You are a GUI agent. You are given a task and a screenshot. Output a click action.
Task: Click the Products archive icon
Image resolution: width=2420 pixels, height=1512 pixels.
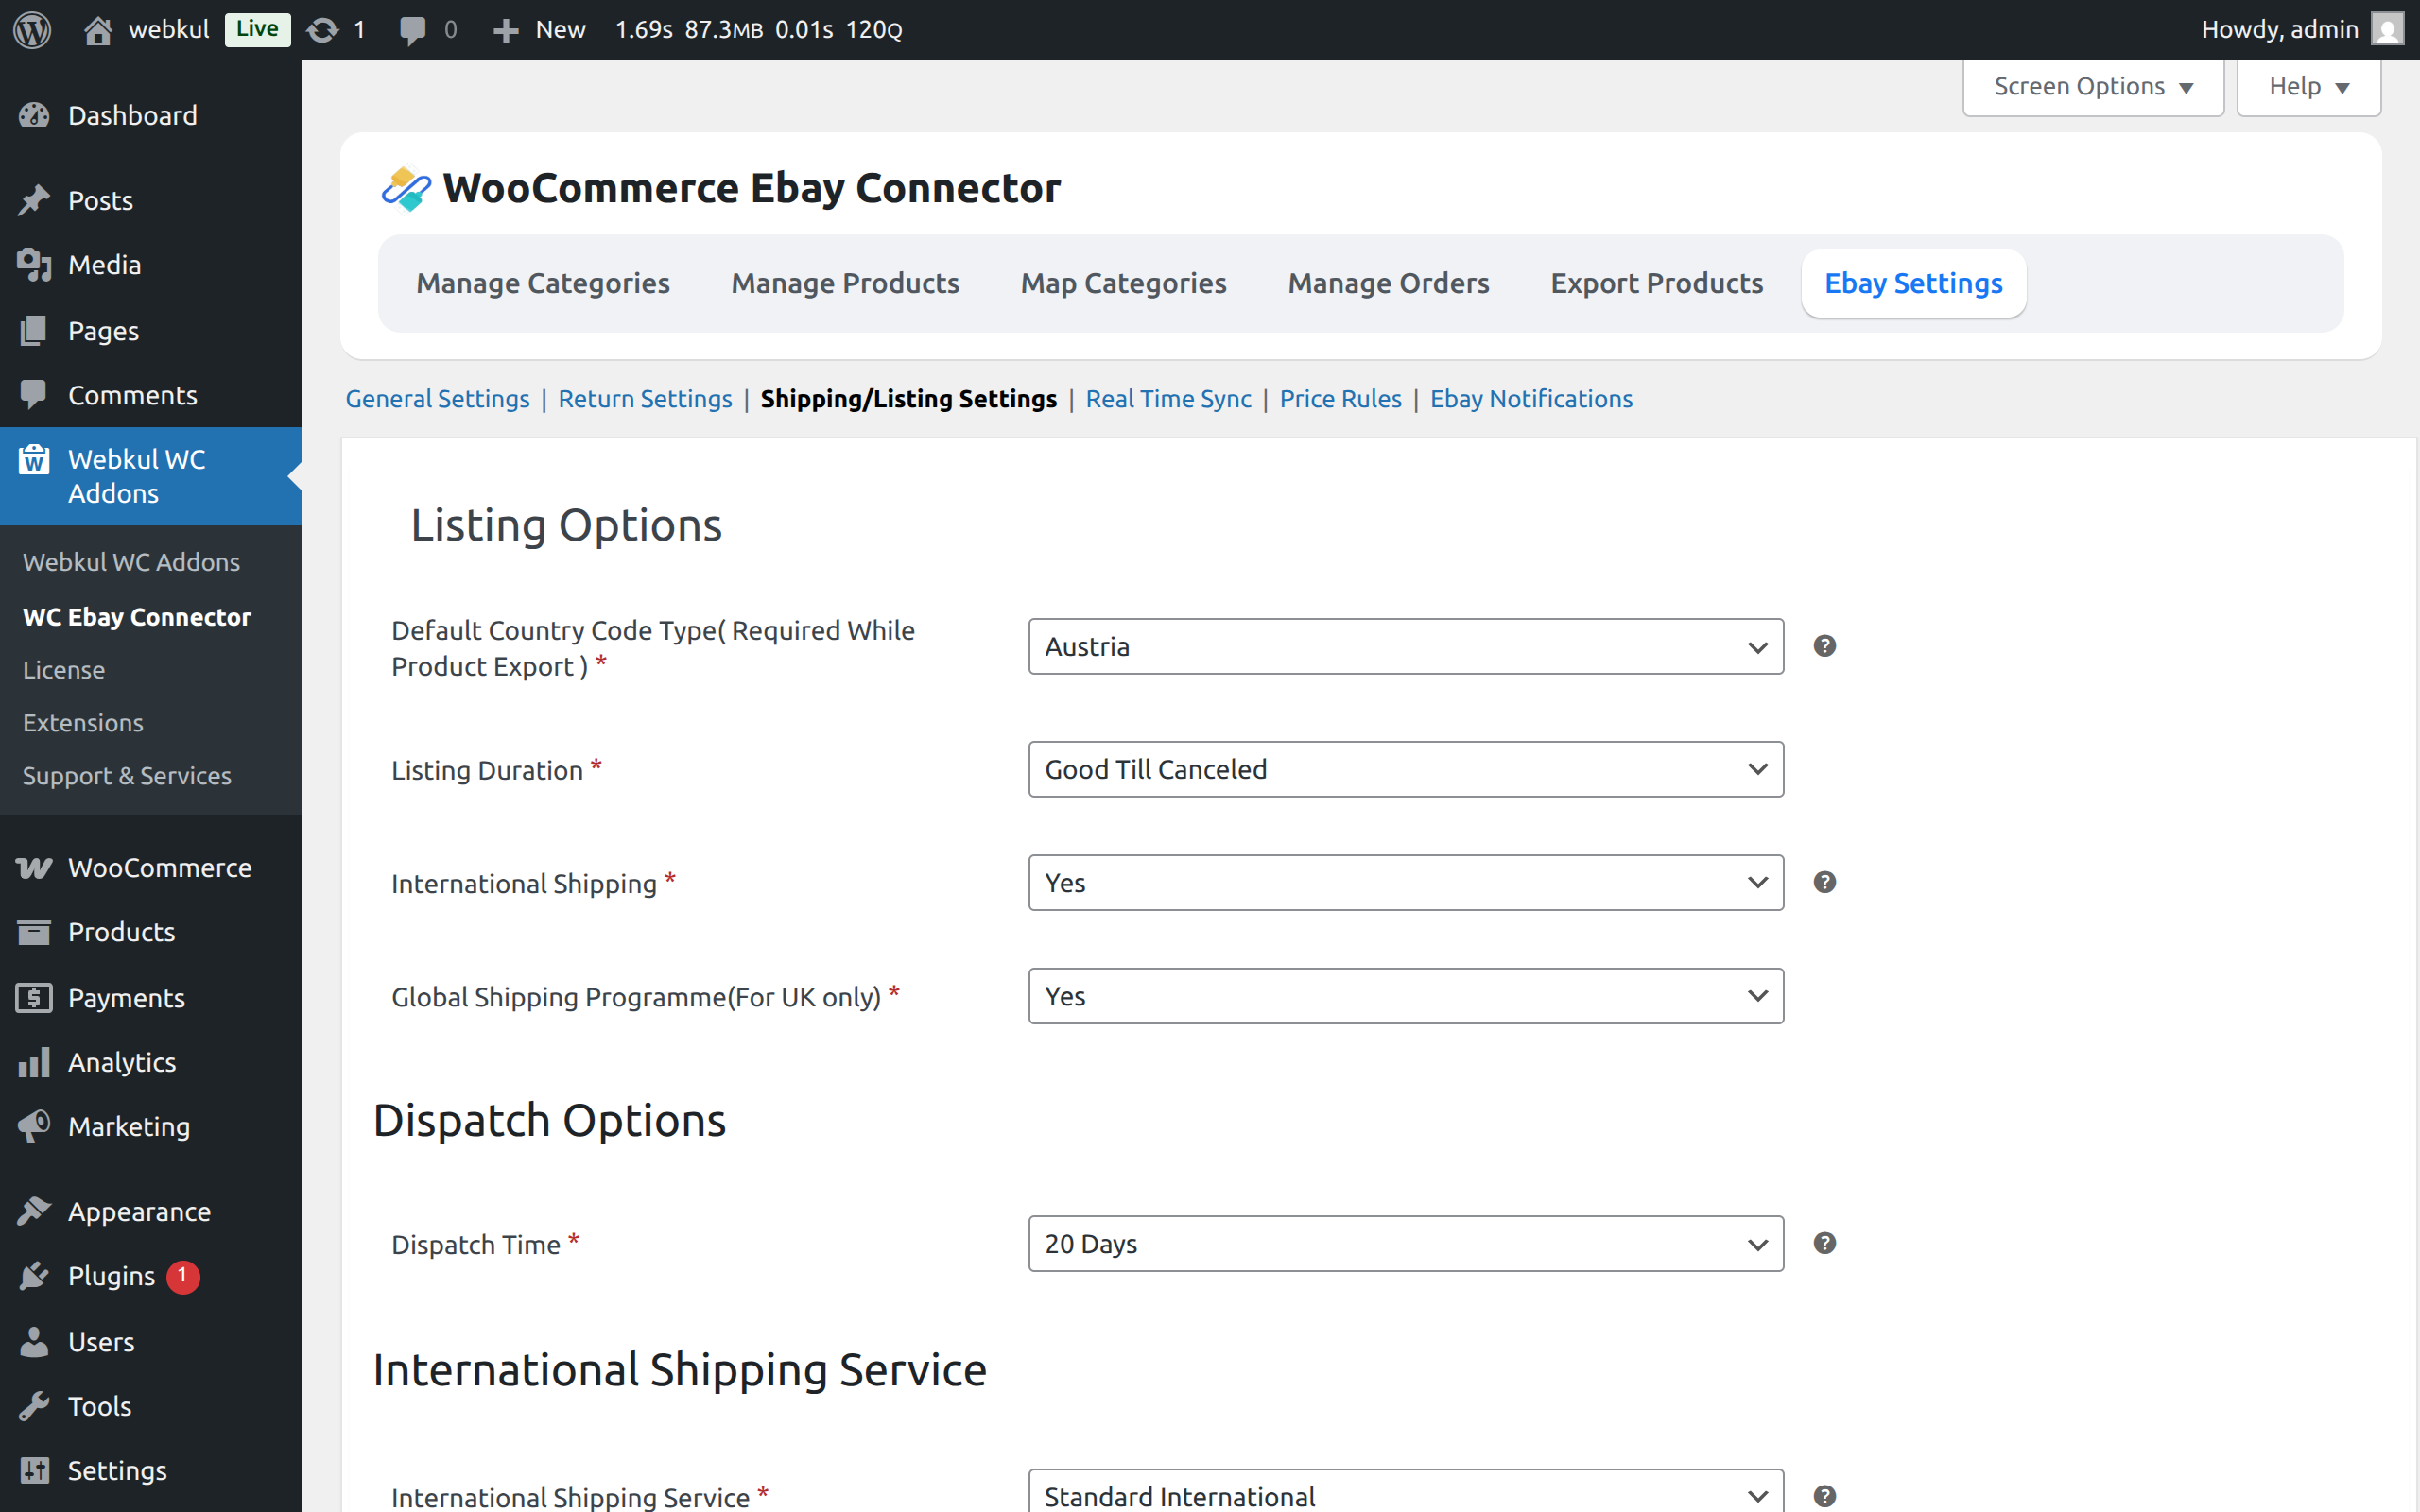(34, 932)
